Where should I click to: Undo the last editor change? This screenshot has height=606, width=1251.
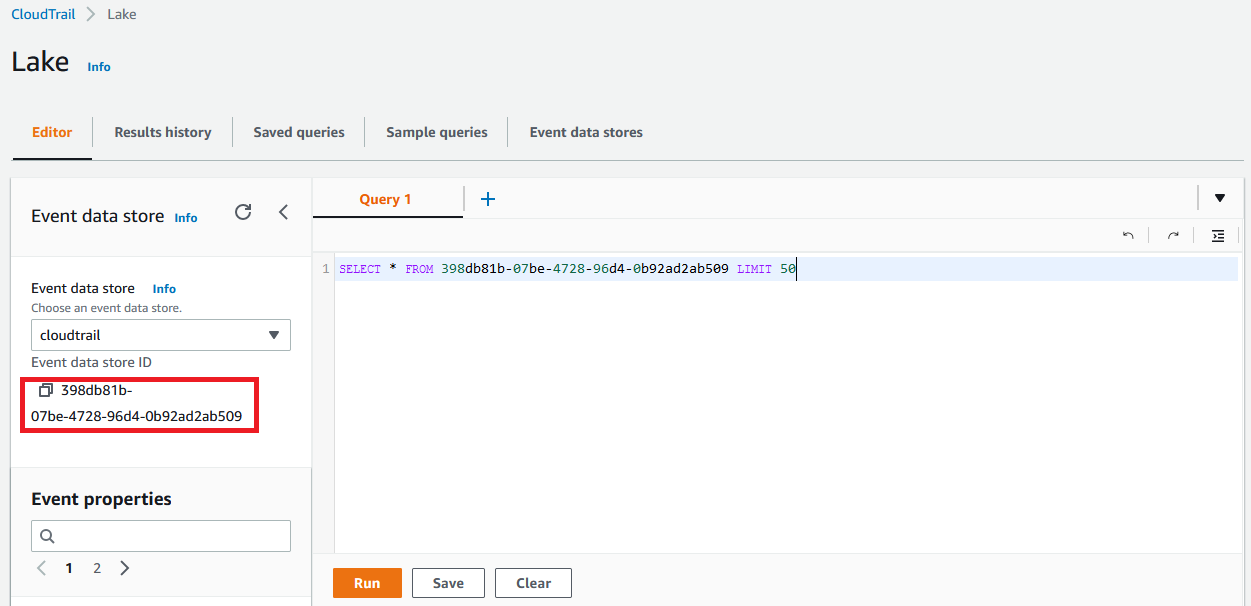1128,236
